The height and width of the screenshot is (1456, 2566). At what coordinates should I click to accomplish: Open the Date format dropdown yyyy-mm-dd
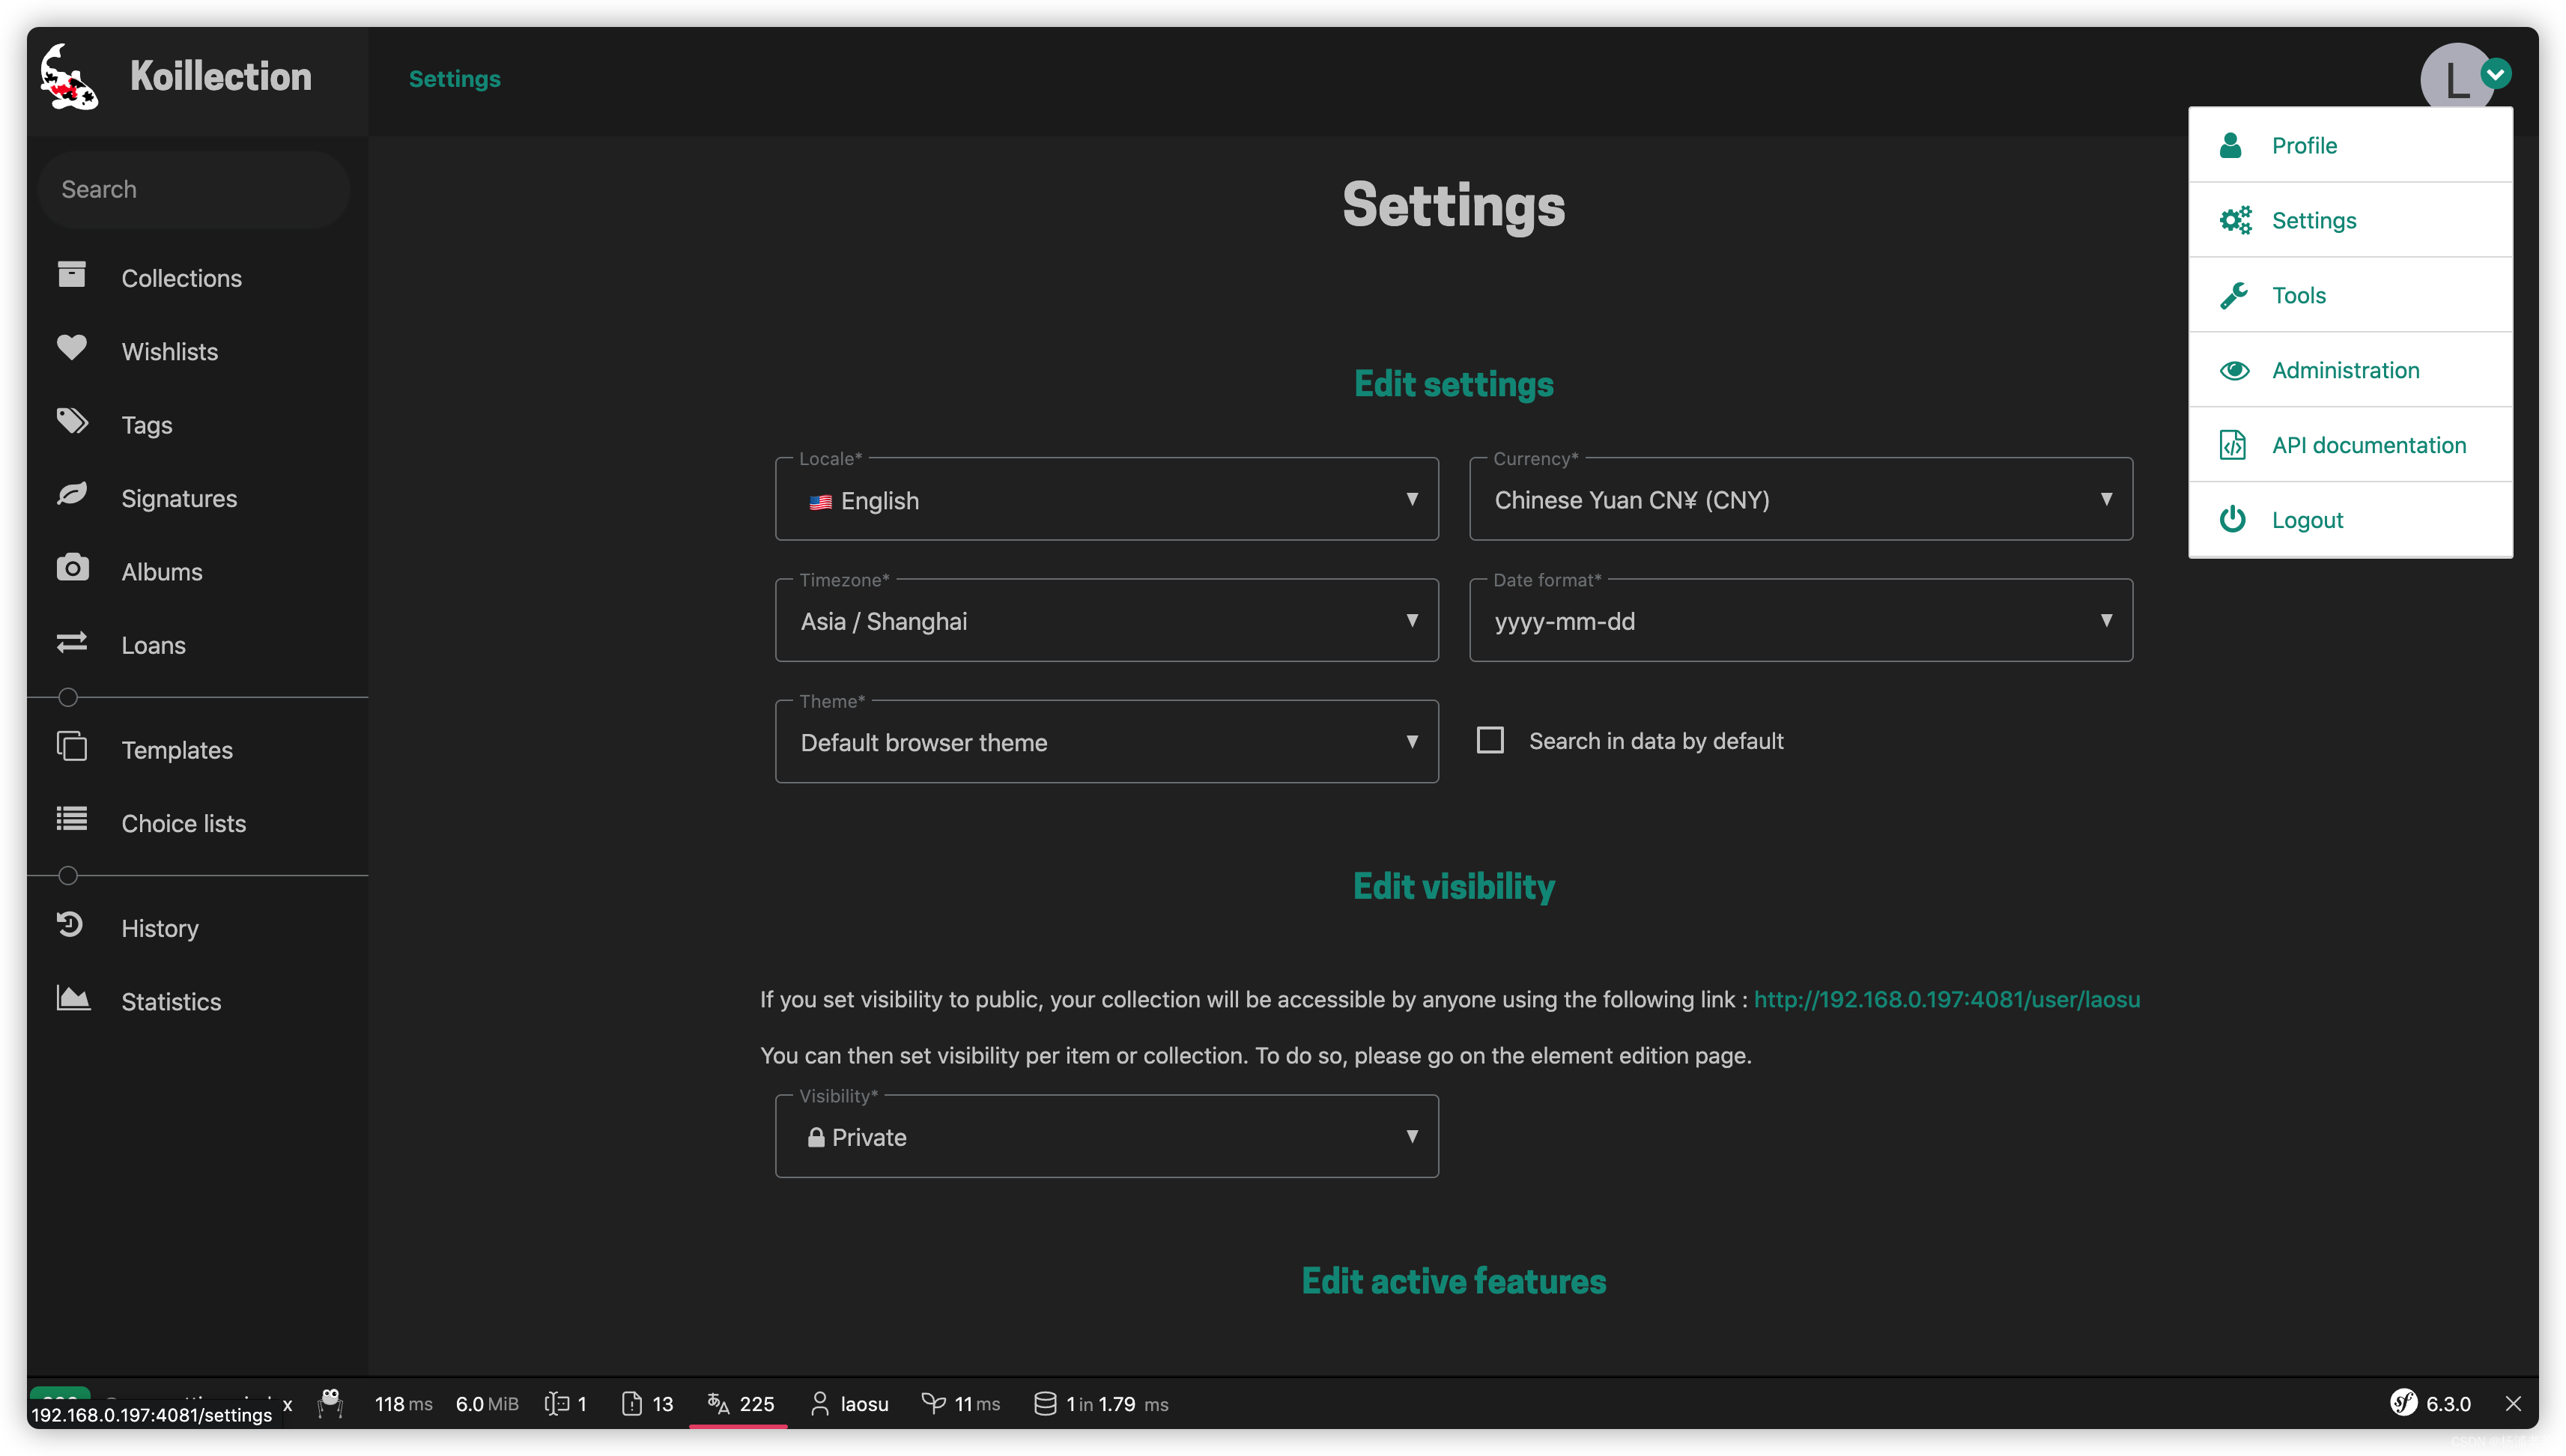(1800, 620)
